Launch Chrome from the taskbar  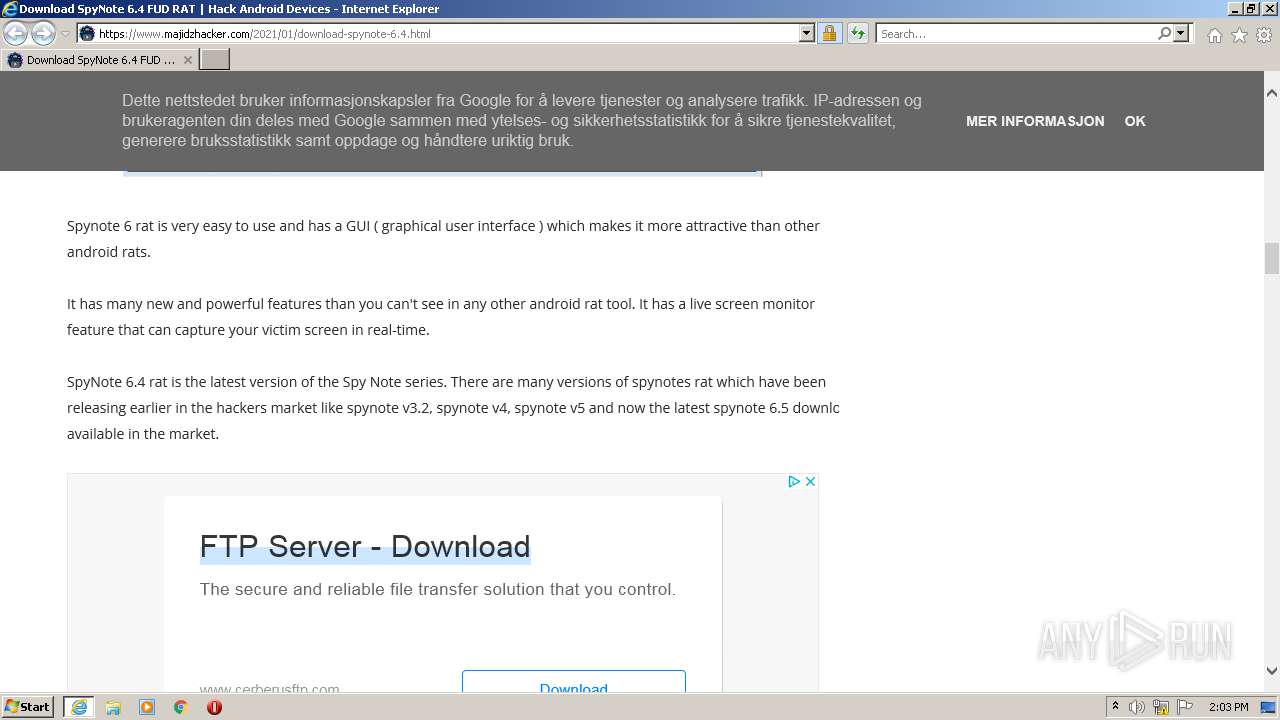181,707
